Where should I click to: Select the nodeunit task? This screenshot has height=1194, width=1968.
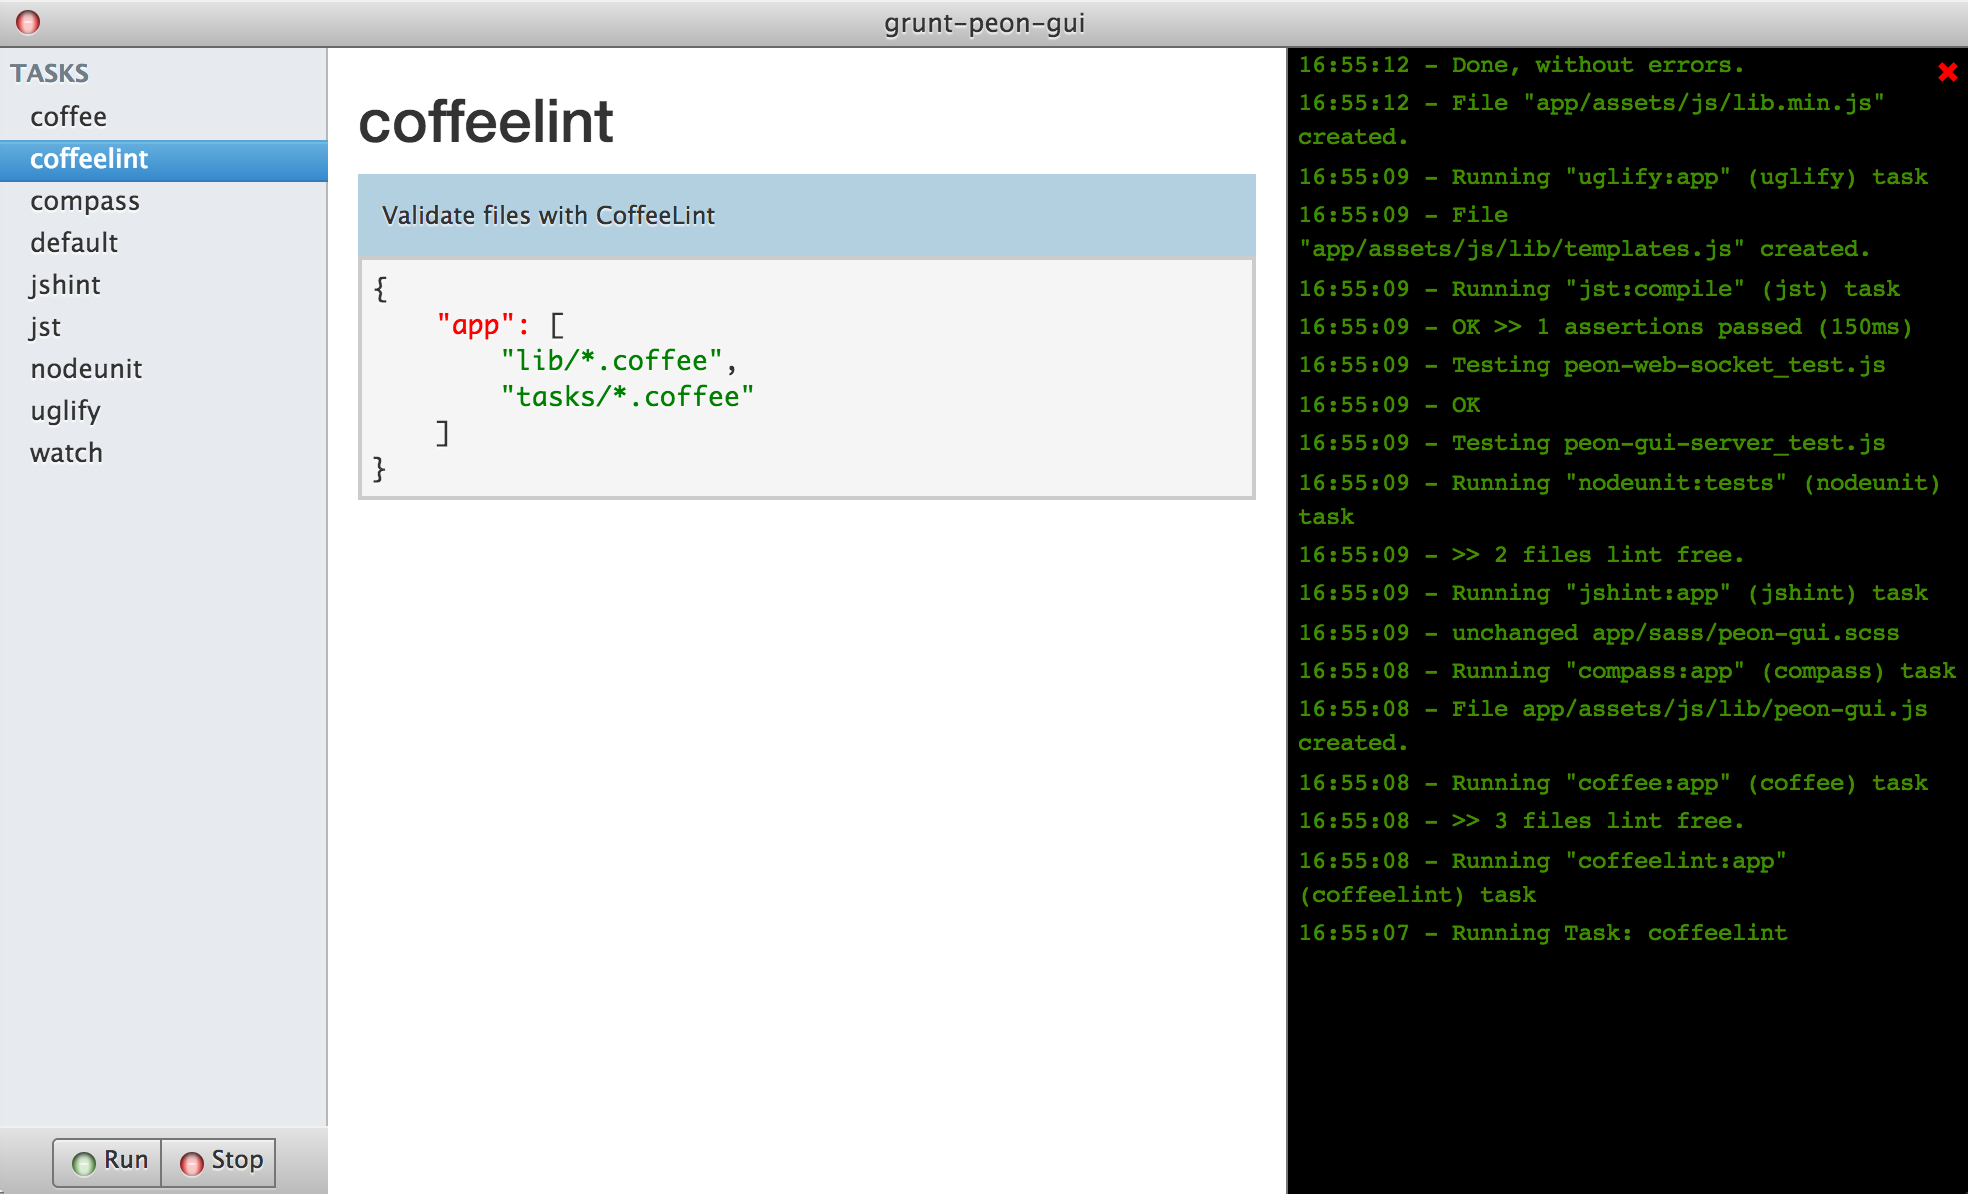click(163, 369)
